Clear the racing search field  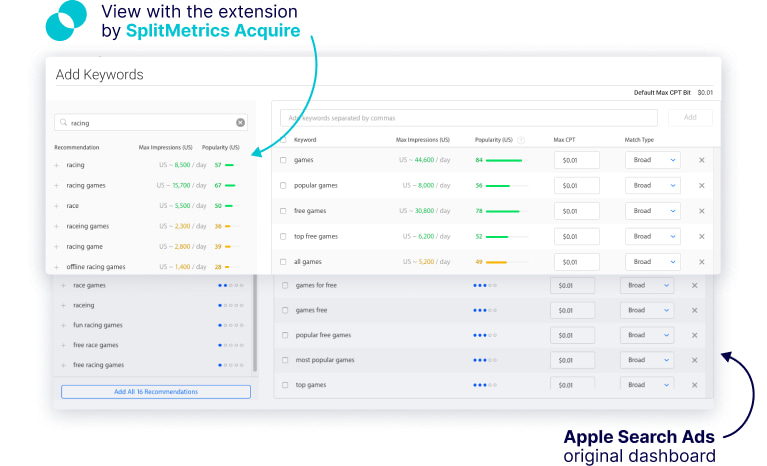240,123
